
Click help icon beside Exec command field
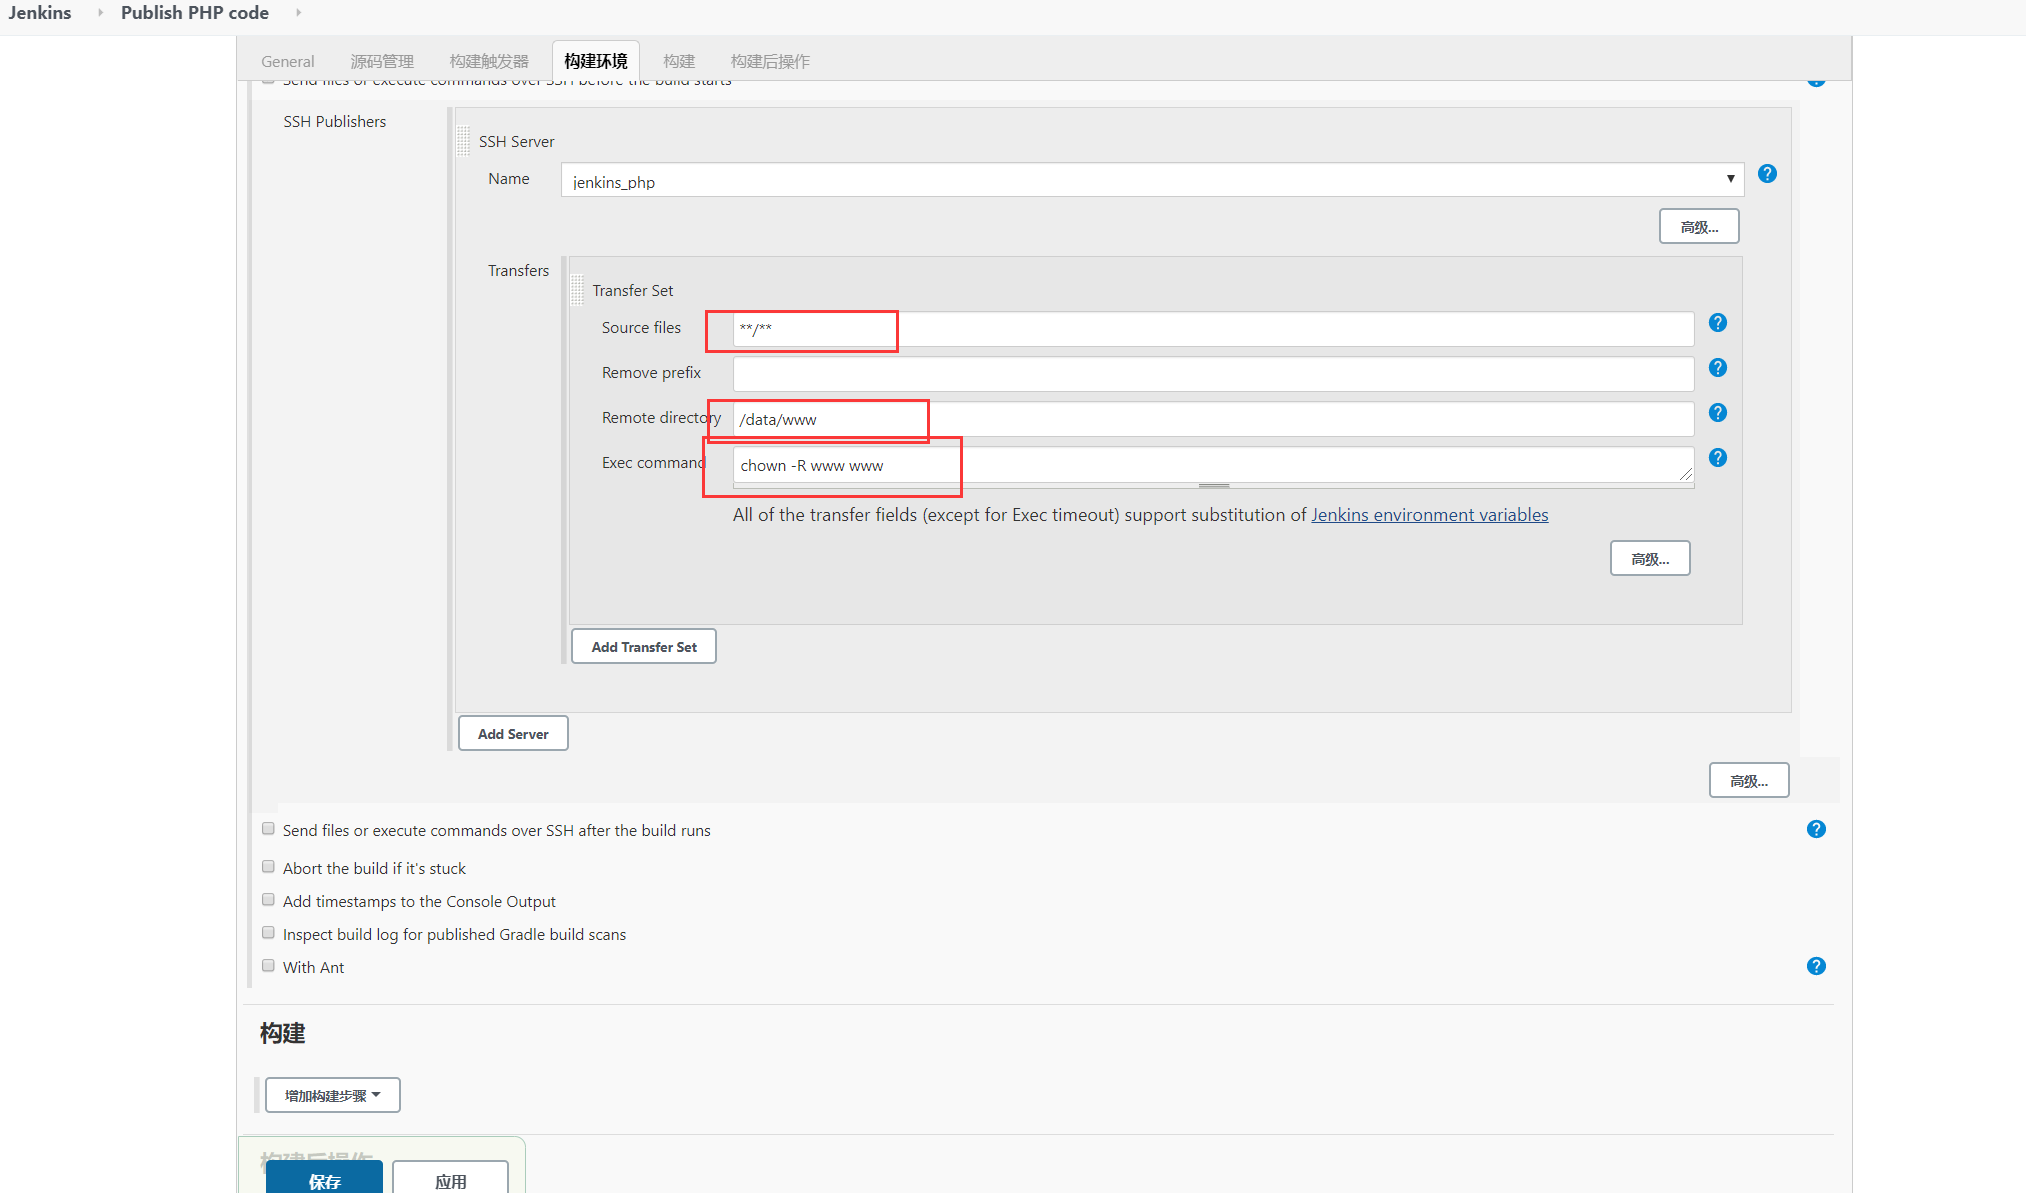pyautogui.click(x=1718, y=458)
